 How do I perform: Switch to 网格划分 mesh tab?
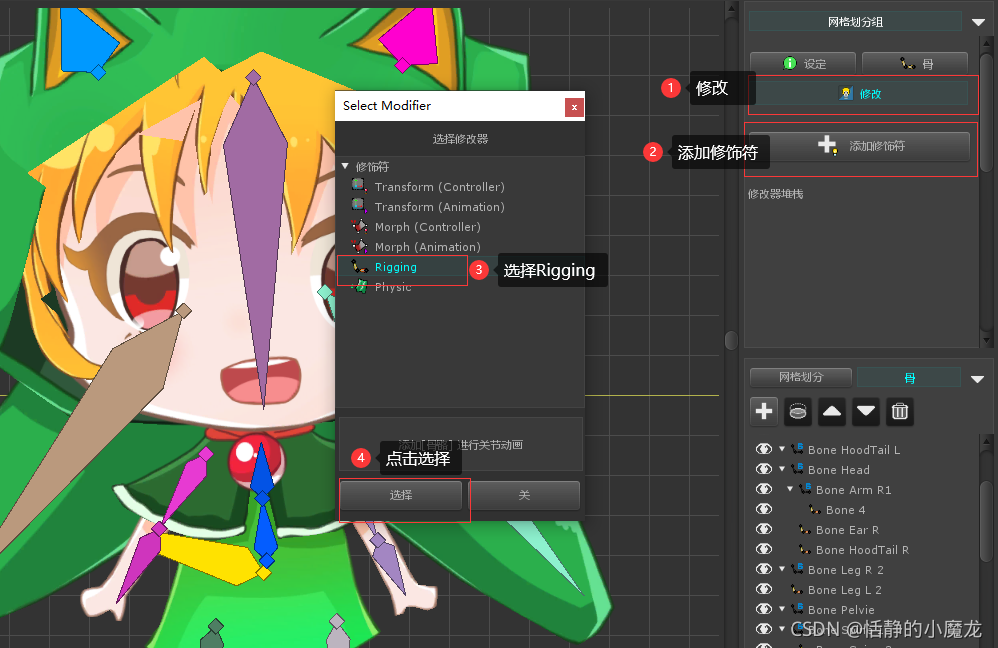pos(801,377)
